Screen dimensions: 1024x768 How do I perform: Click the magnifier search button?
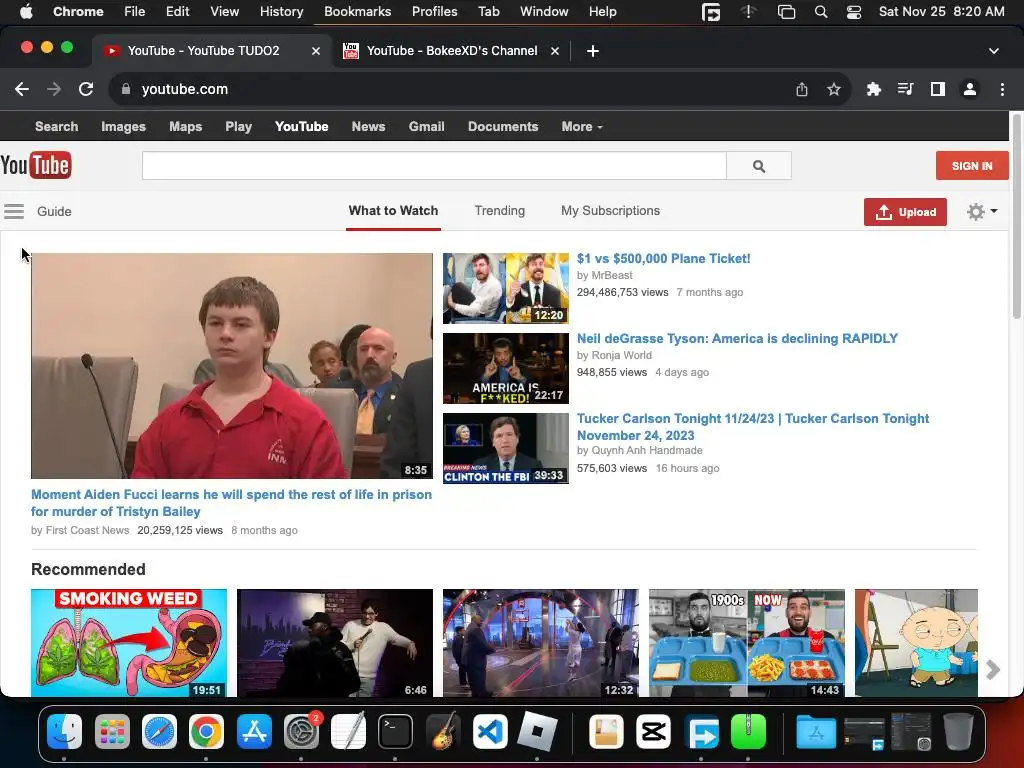tap(759, 166)
